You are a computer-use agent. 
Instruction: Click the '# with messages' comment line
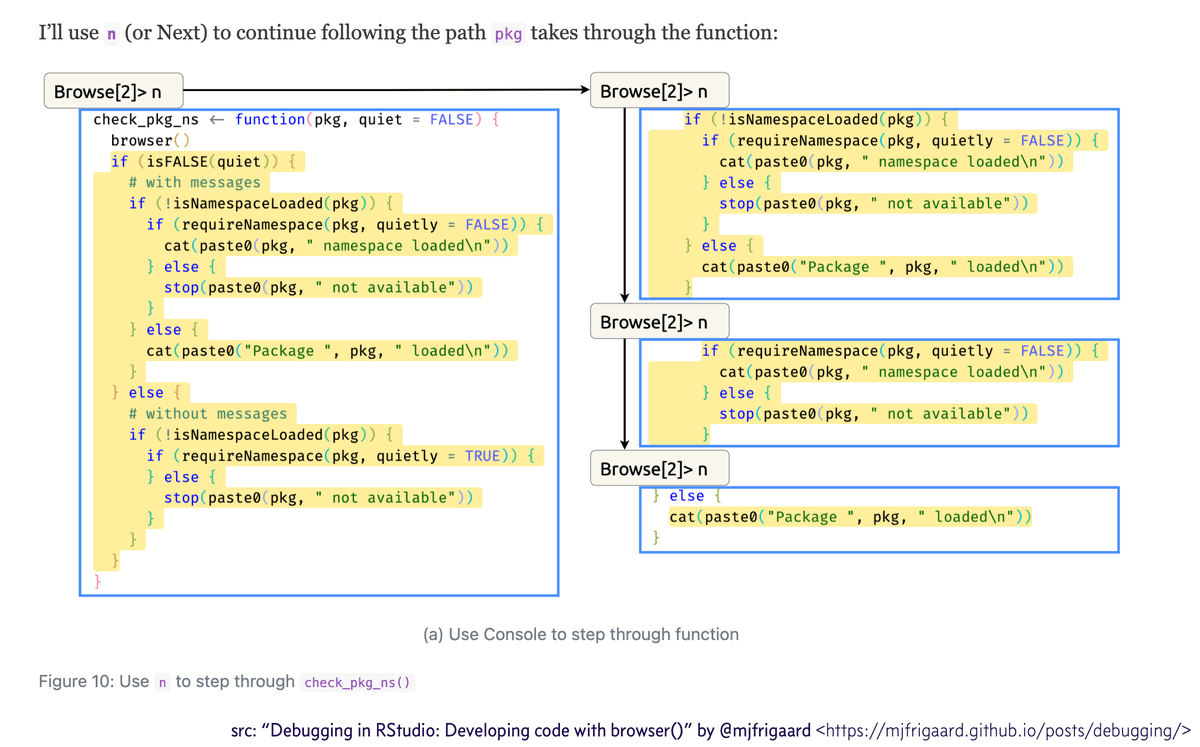tap(194, 182)
